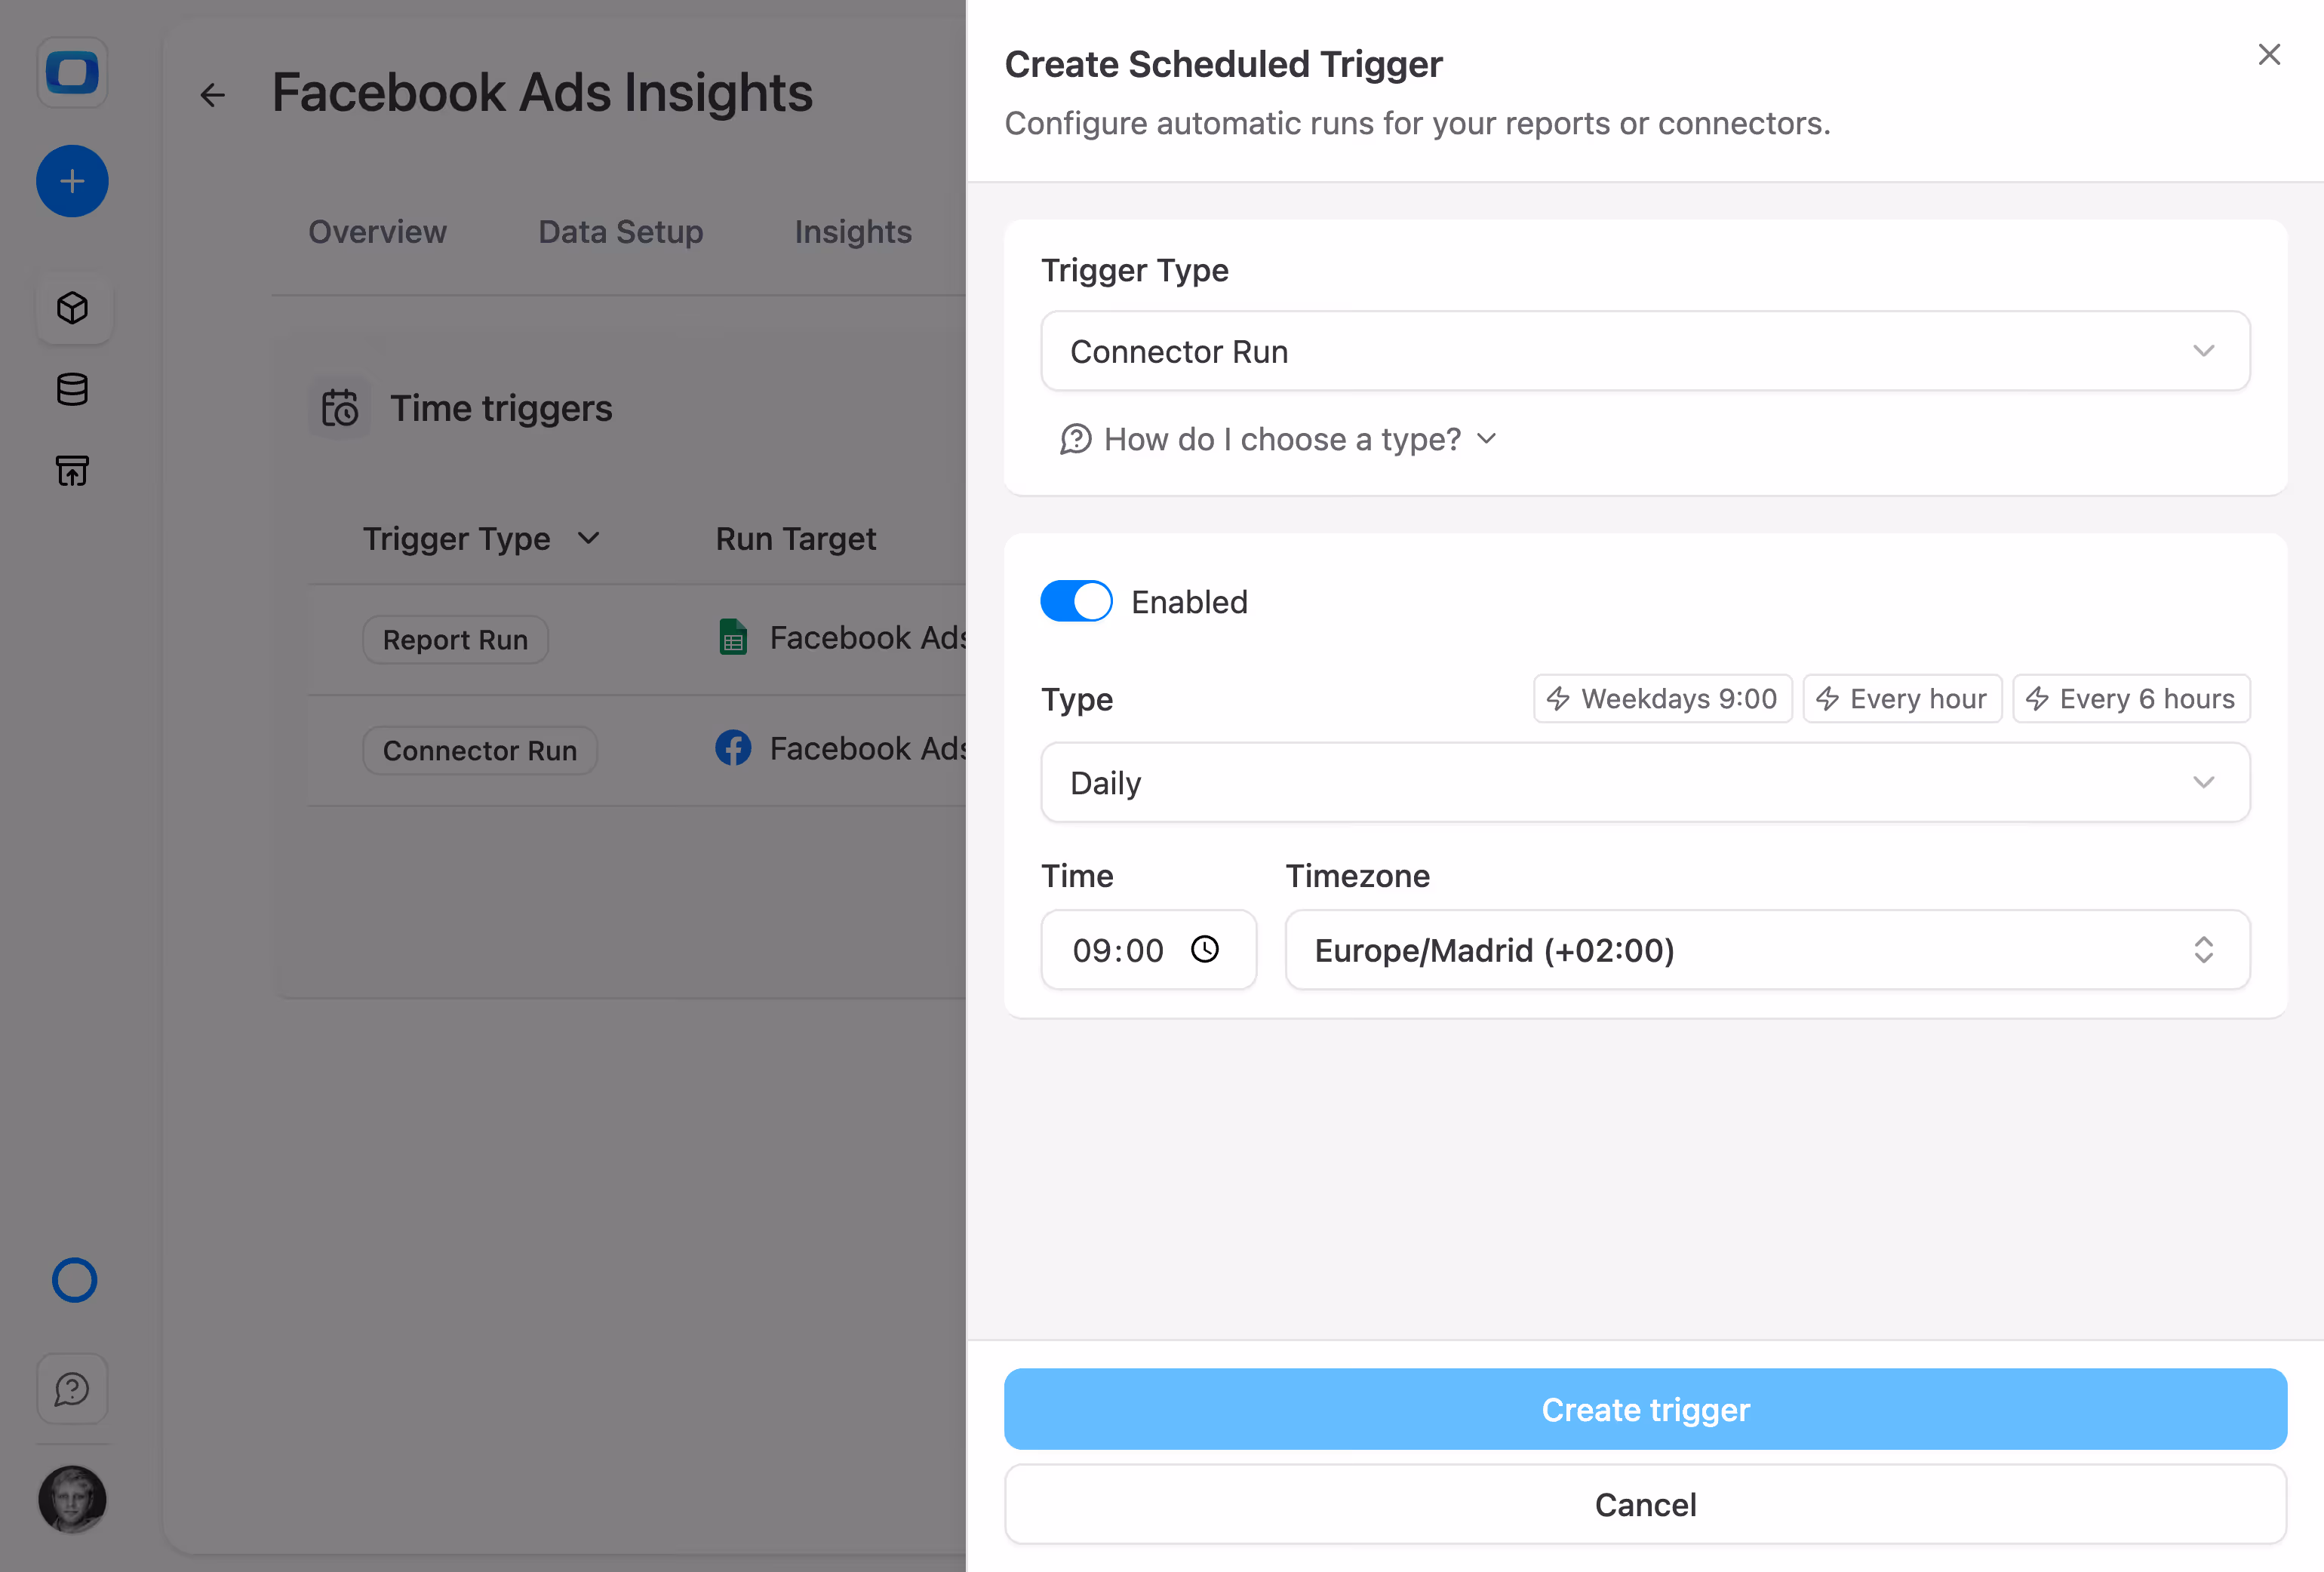Close the Create Scheduled Trigger panel
This screenshot has width=2324, height=1572.
tap(2269, 54)
